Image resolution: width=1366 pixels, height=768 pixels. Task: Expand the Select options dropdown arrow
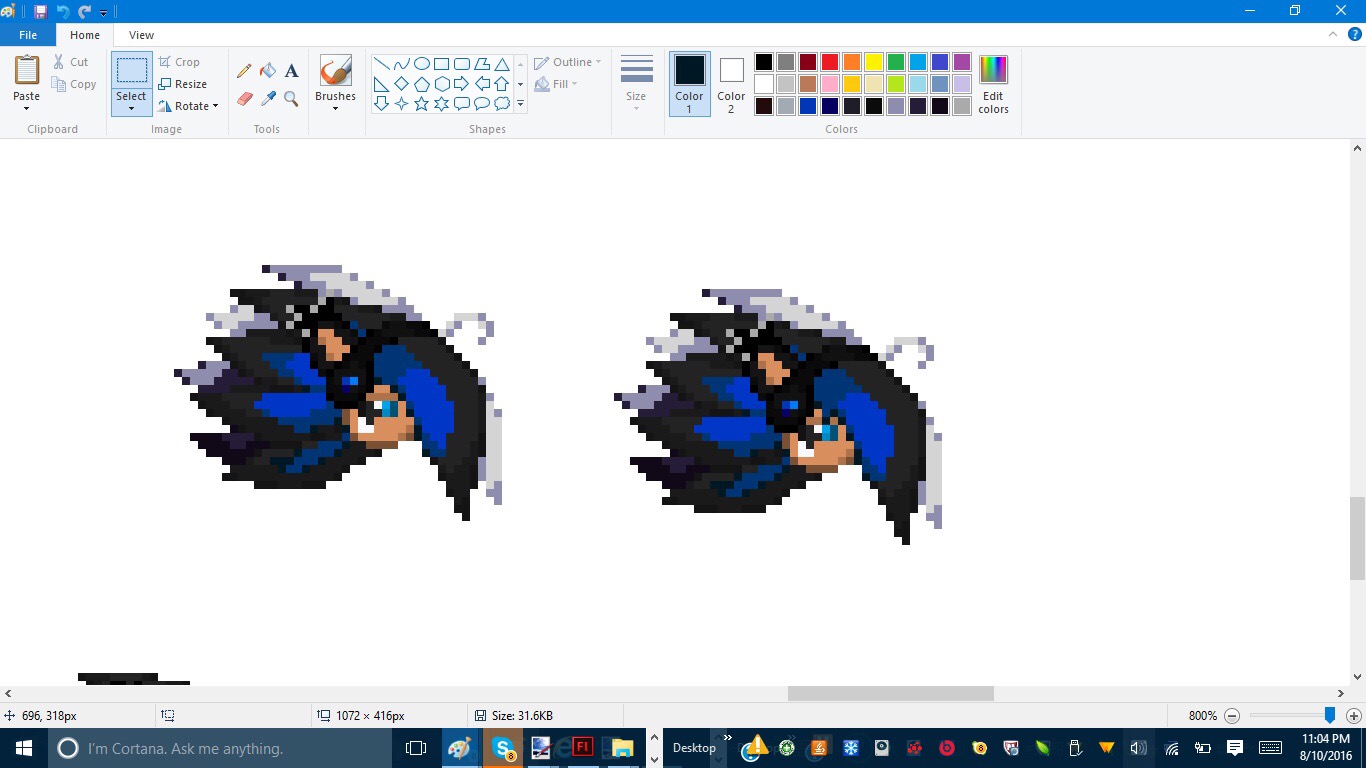[x=131, y=108]
